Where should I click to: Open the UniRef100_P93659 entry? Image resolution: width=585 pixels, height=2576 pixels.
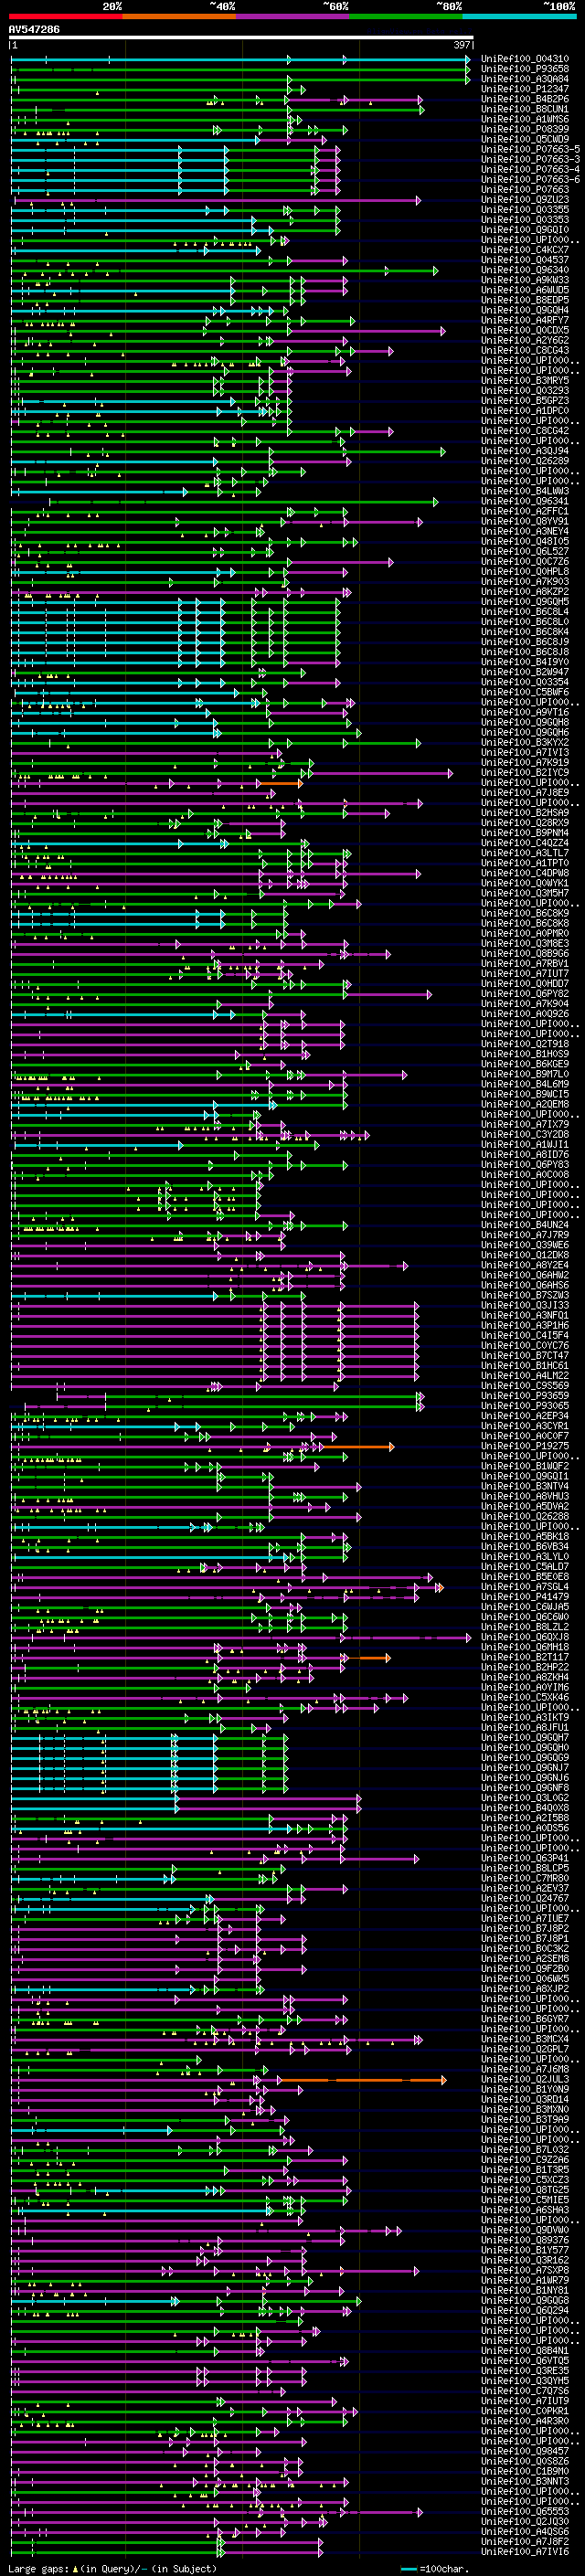[525, 1396]
